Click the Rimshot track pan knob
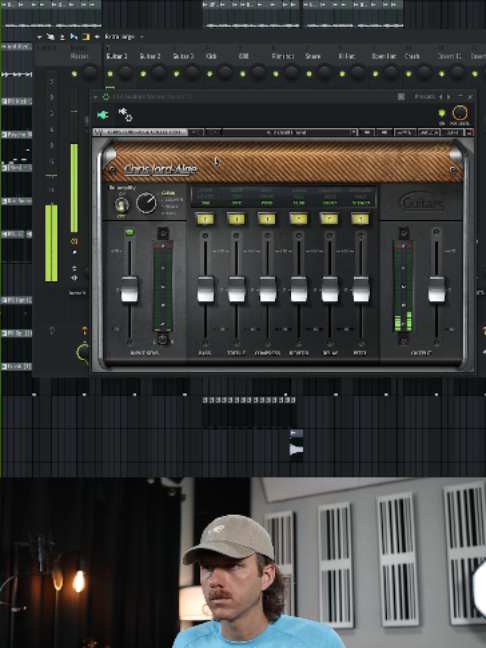 291,74
